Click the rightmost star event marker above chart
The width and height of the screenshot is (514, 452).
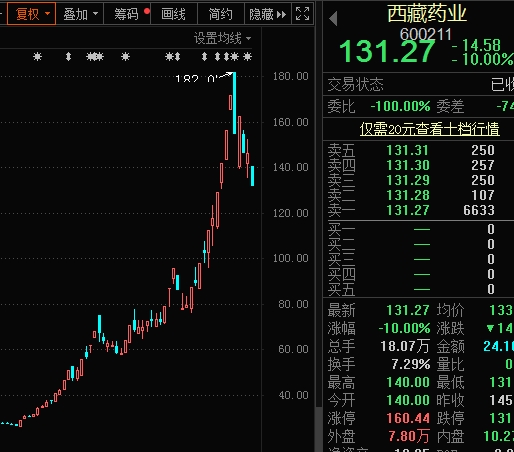tap(247, 57)
